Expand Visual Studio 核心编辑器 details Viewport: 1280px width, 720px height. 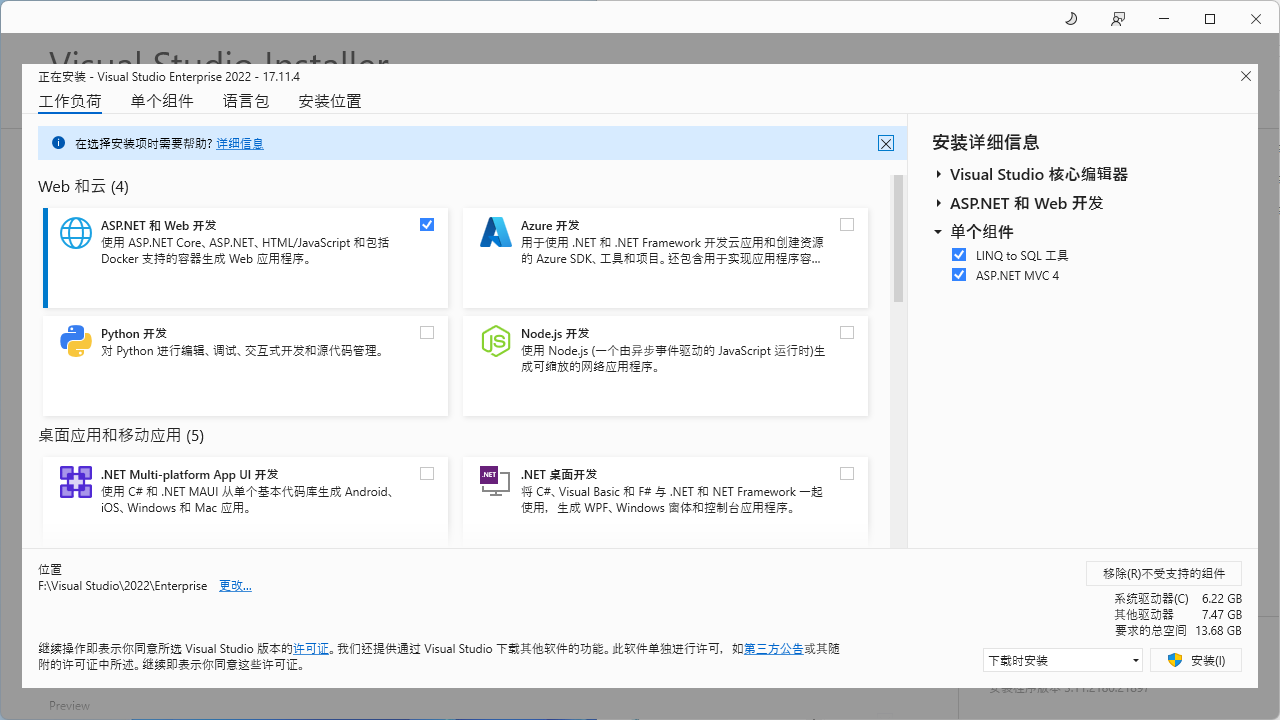click(x=939, y=174)
